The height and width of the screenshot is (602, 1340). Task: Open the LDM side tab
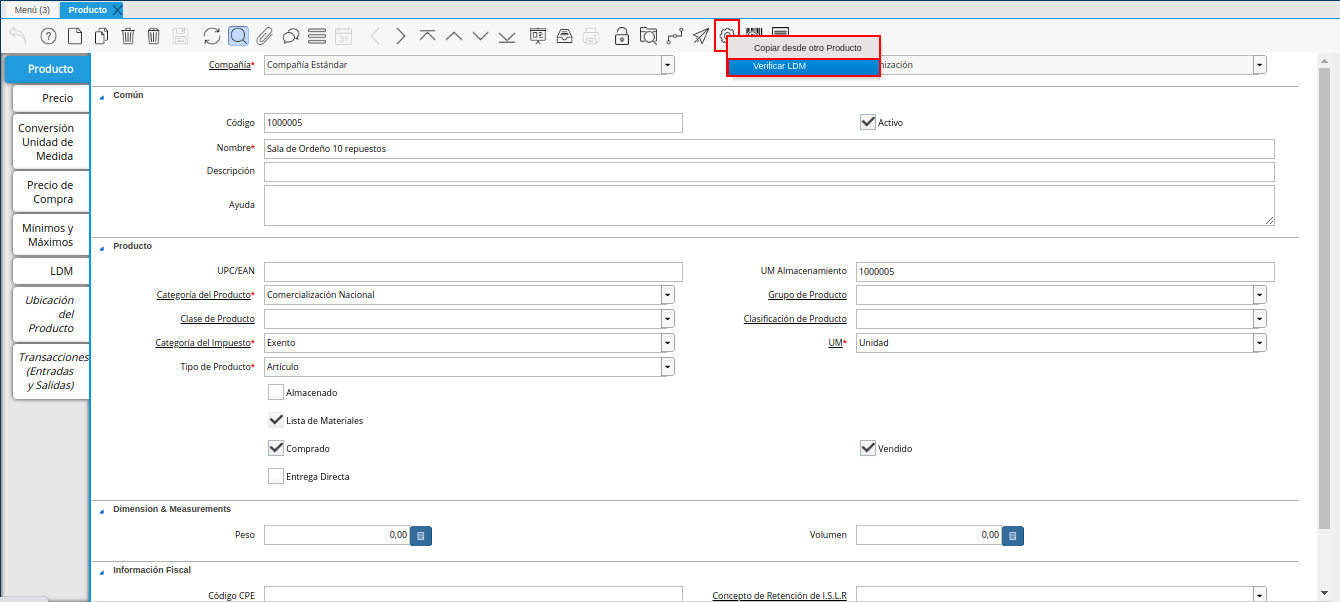[x=52, y=271]
